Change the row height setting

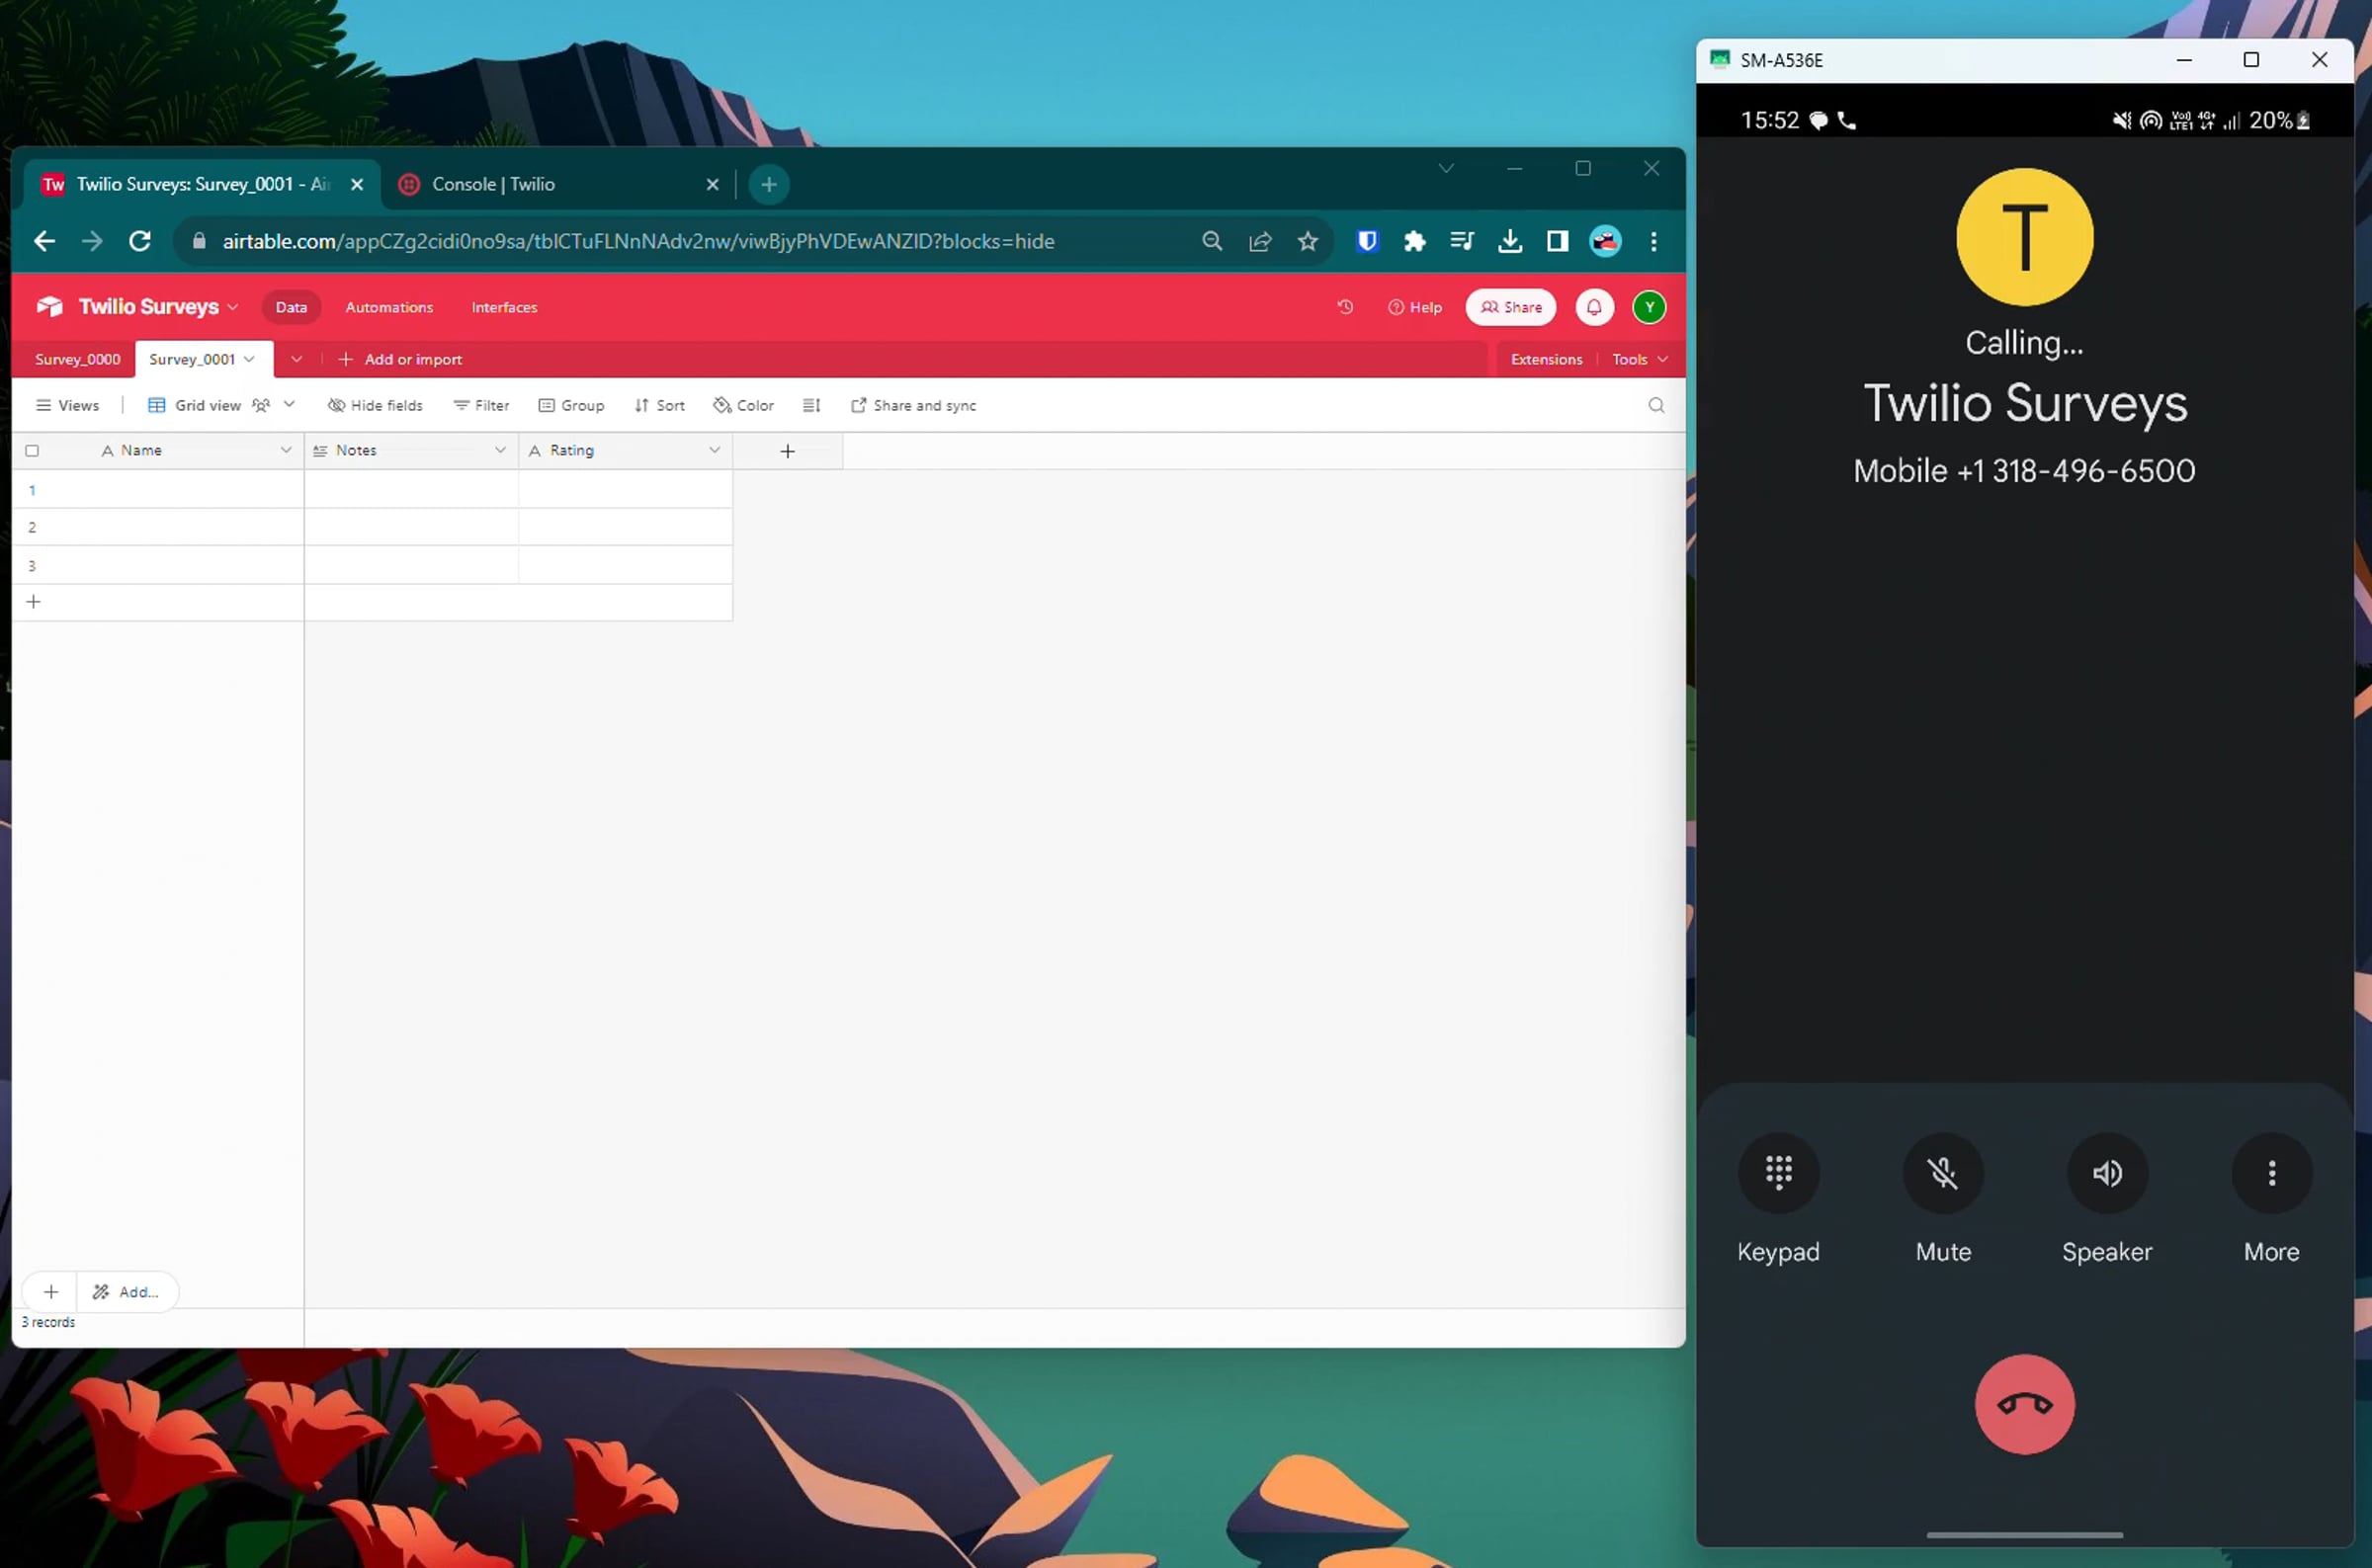click(x=811, y=405)
